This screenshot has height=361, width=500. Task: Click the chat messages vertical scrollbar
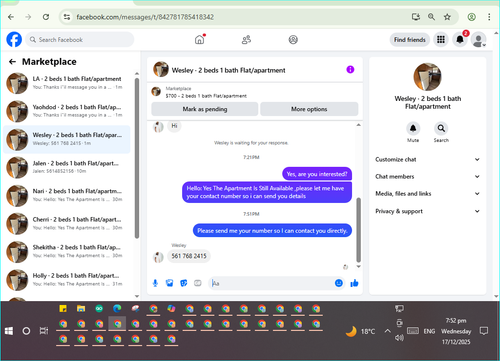359,230
